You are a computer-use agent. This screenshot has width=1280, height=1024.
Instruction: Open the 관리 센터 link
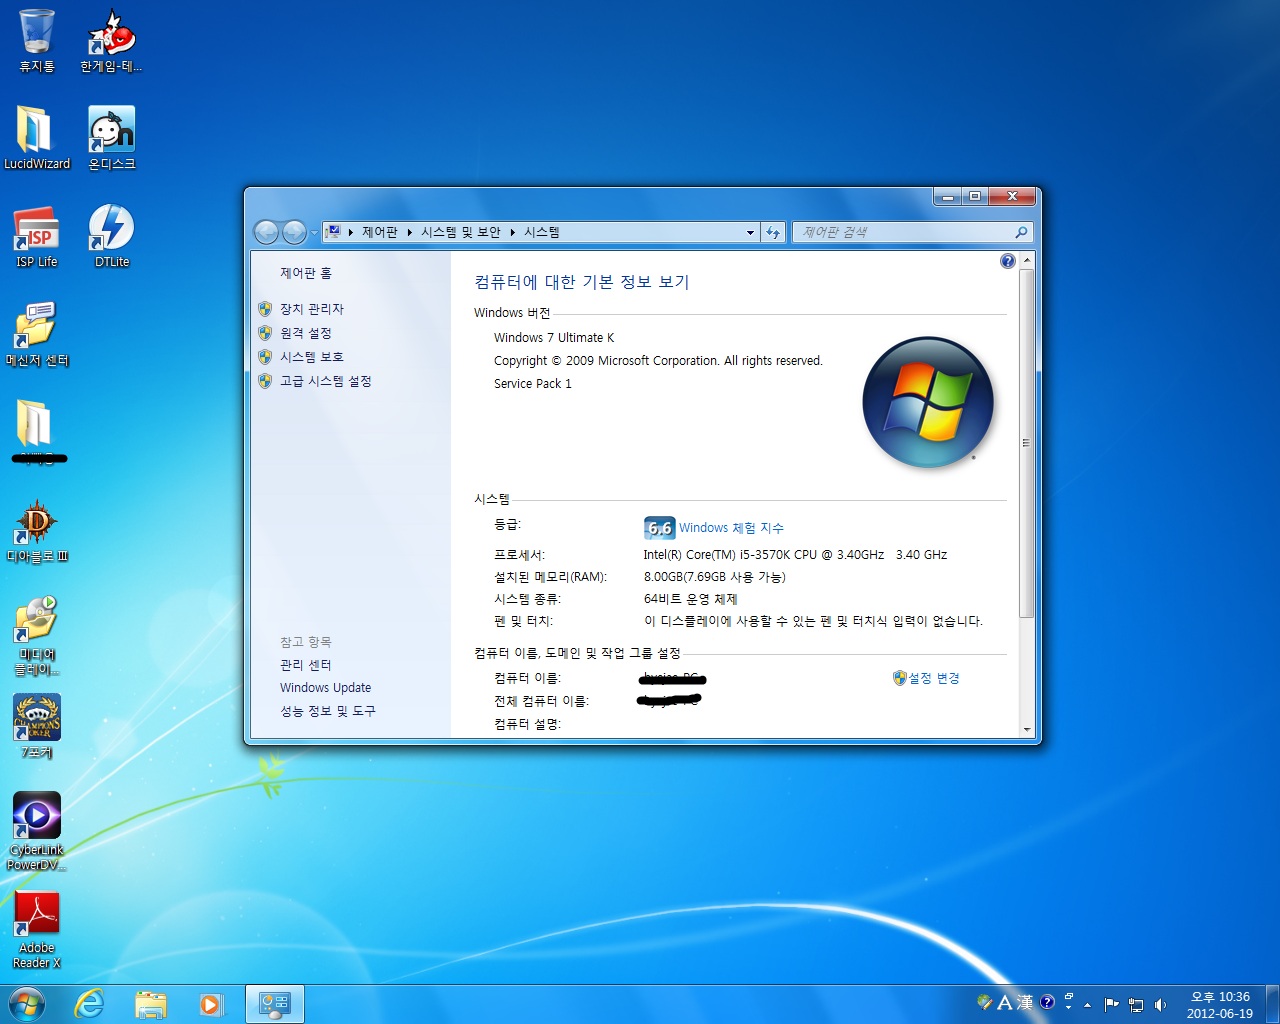pyautogui.click(x=306, y=665)
